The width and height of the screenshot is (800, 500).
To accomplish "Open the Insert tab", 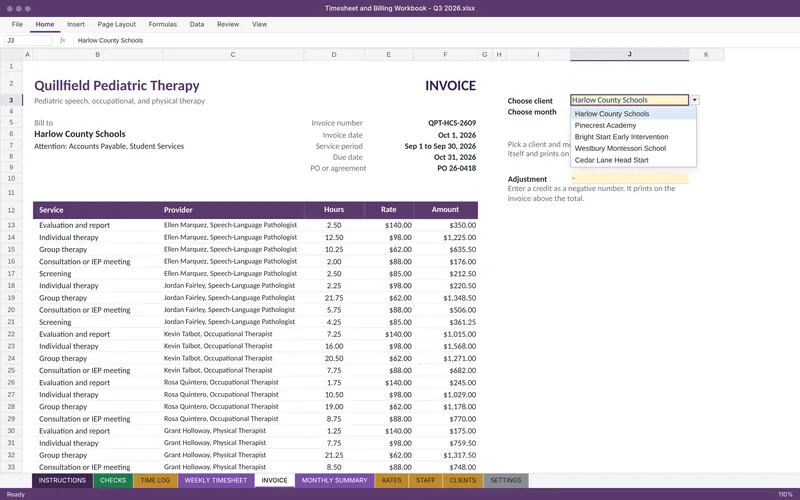I will point(76,24).
